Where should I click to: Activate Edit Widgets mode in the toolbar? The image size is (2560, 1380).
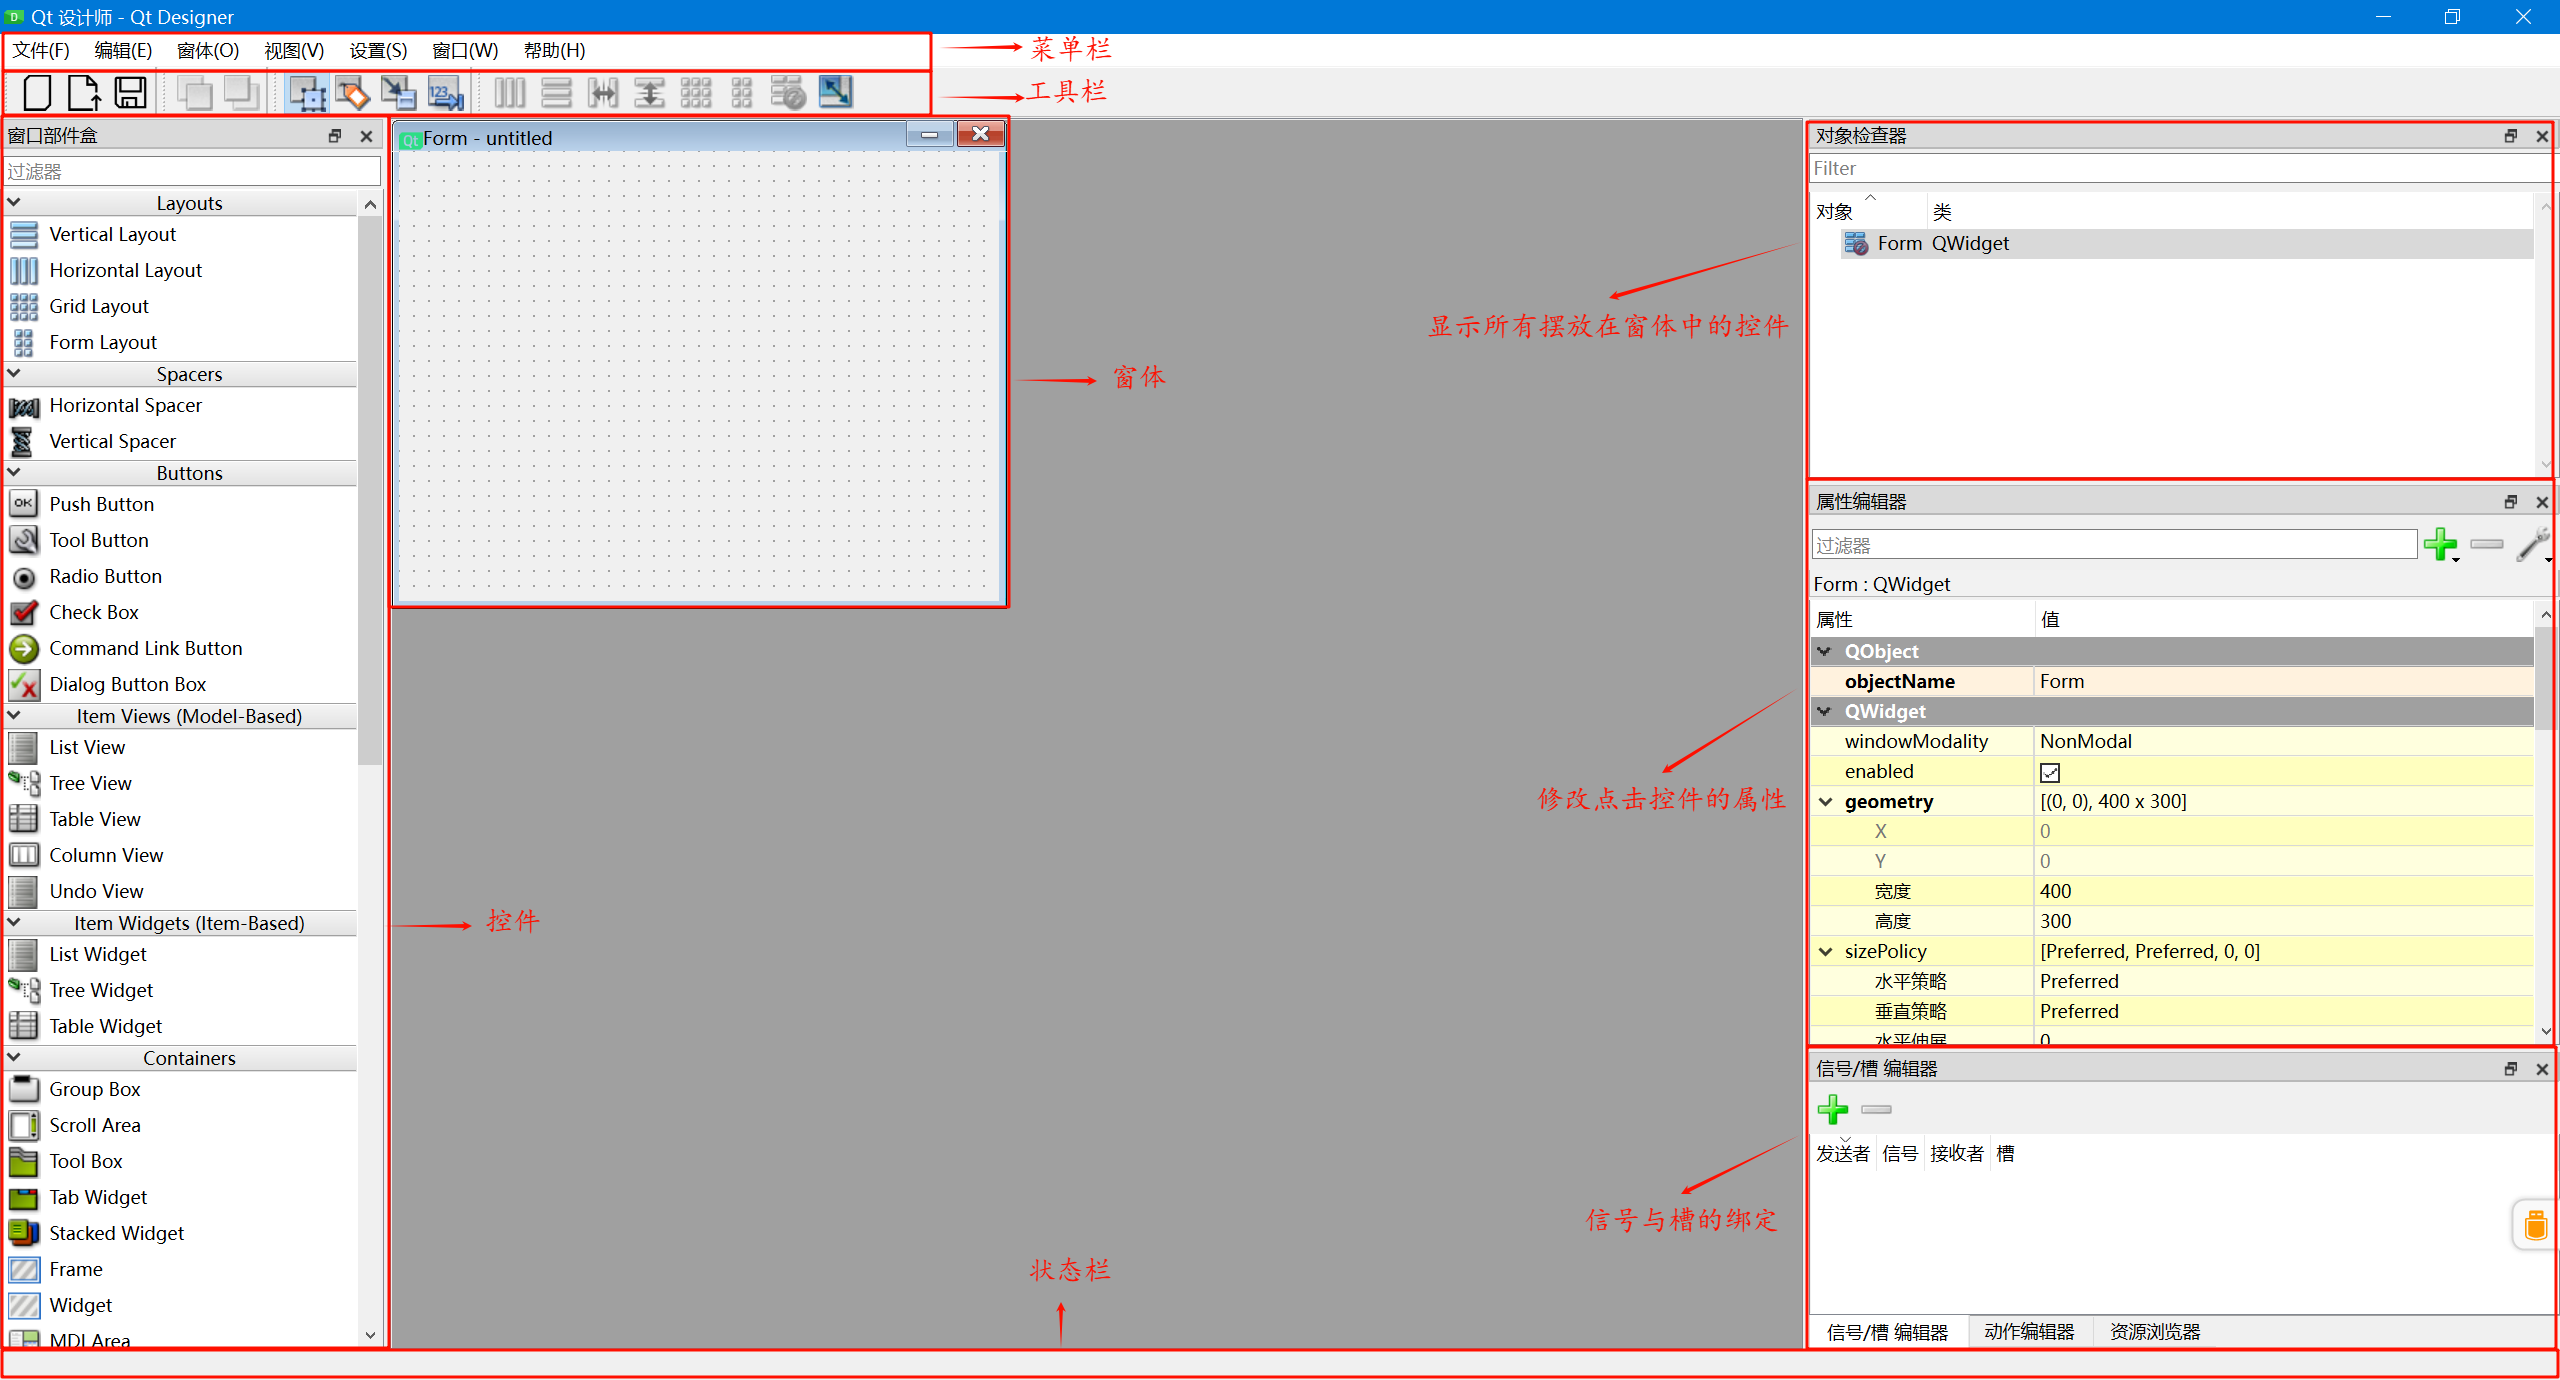[x=307, y=93]
